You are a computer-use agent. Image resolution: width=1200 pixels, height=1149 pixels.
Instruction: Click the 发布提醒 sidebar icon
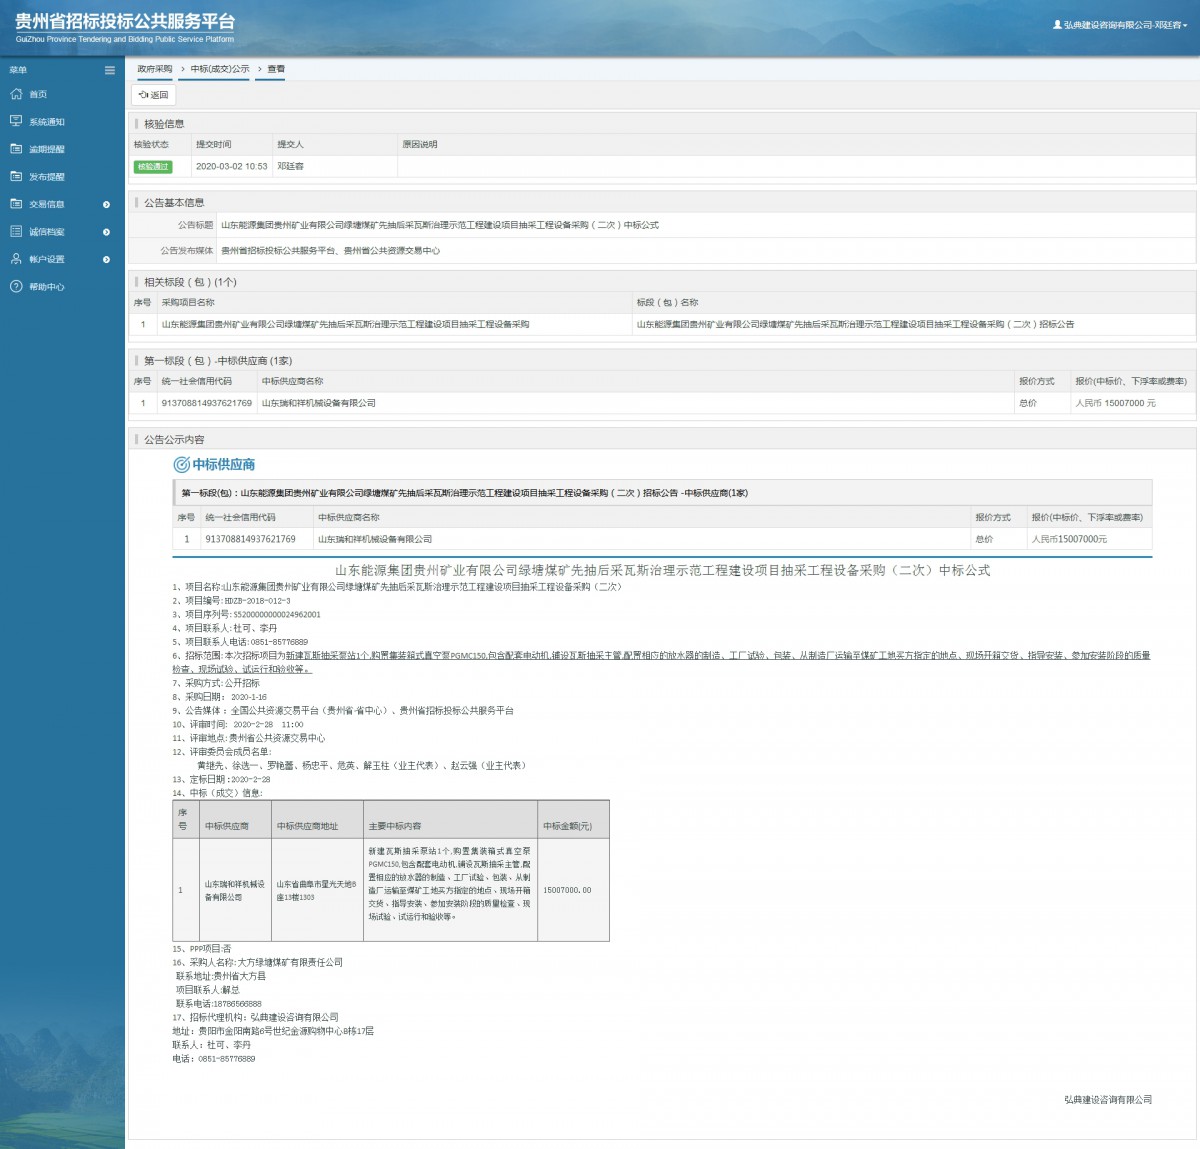pyautogui.click(x=16, y=176)
